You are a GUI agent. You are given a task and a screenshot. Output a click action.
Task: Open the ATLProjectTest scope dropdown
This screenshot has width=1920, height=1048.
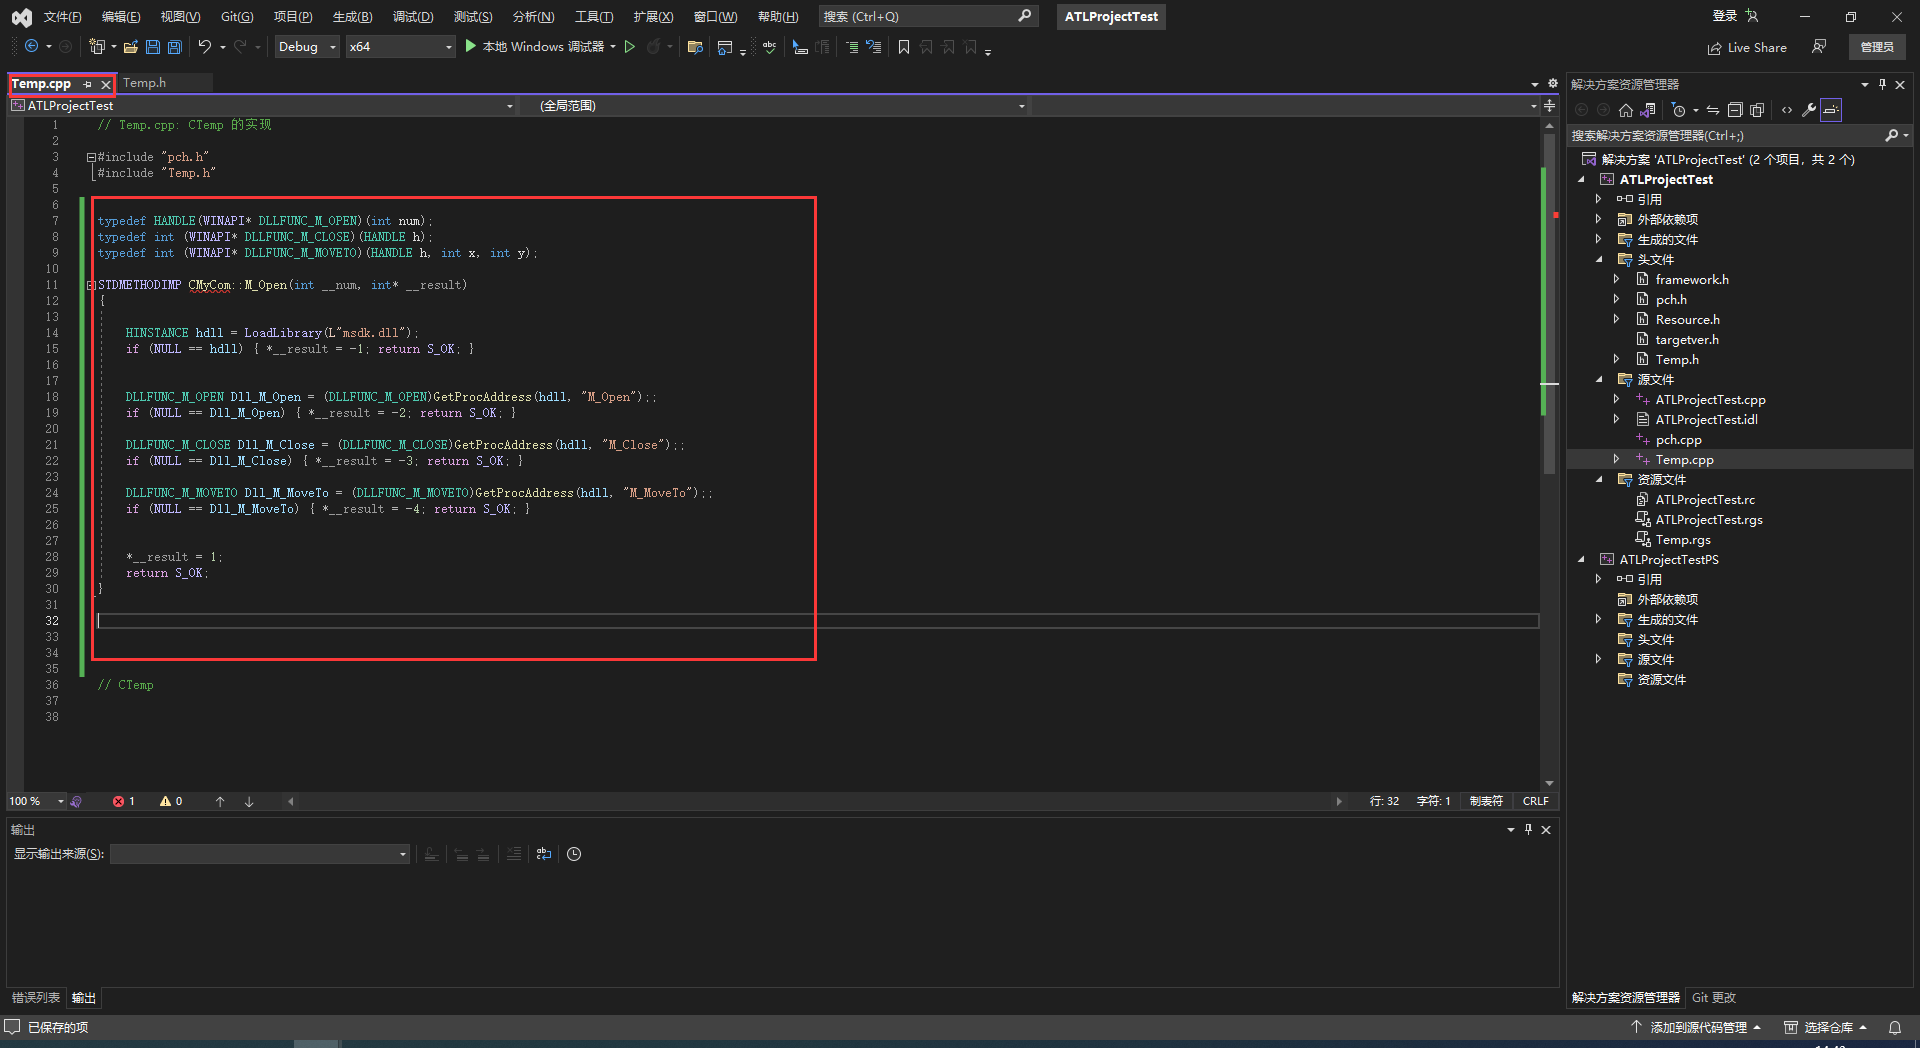[x=263, y=106]
